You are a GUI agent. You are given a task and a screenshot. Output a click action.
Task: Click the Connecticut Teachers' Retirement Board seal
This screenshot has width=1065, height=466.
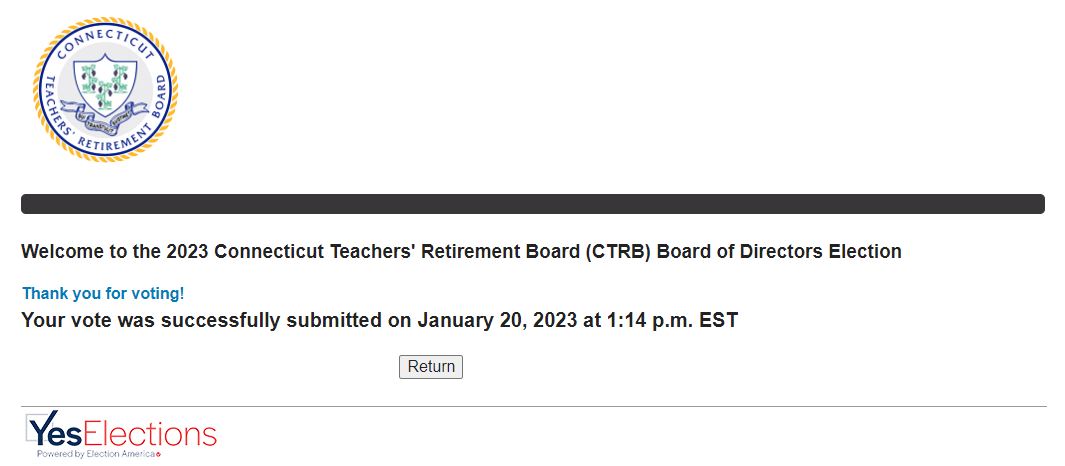(x=105, y=89)
